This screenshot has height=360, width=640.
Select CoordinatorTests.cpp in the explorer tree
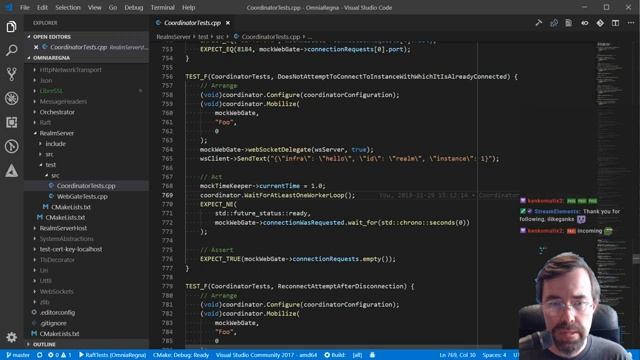(86, 186)
